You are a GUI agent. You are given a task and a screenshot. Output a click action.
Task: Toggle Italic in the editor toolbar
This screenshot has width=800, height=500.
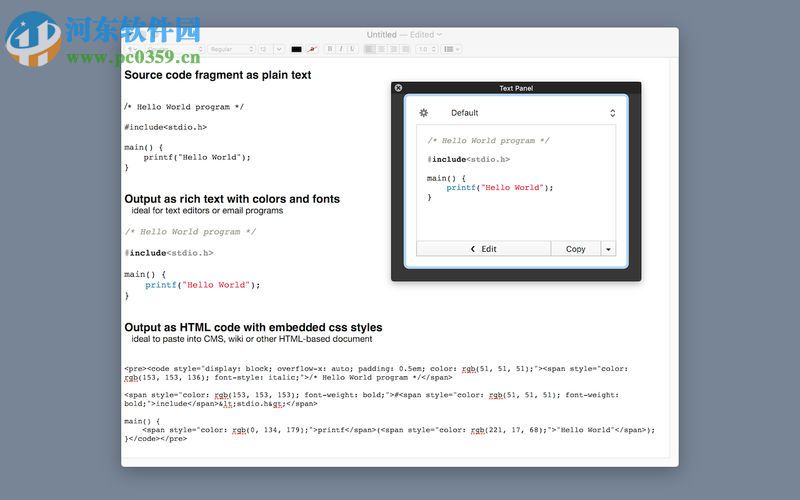click(341, 49)
